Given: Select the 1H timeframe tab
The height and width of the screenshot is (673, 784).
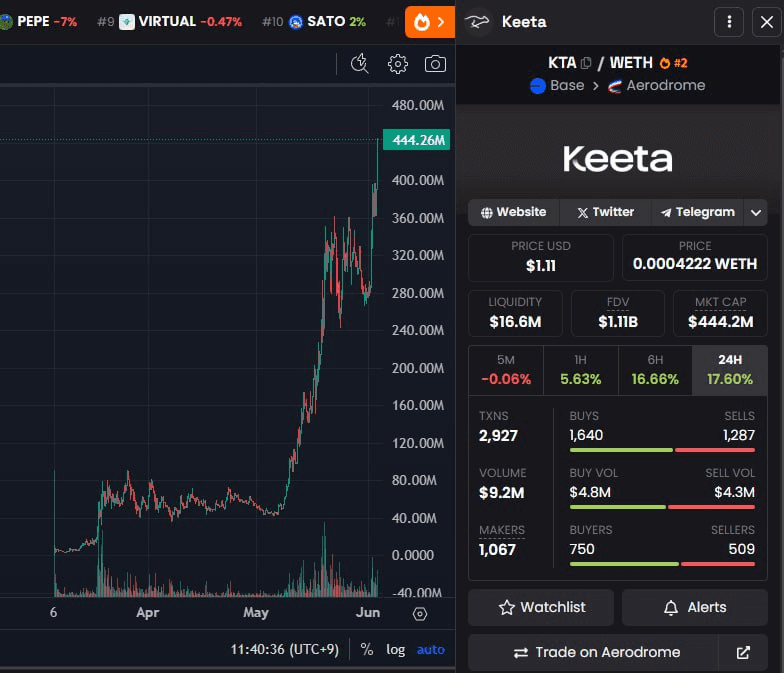Looking at the screenshot, I should [580, 370].
